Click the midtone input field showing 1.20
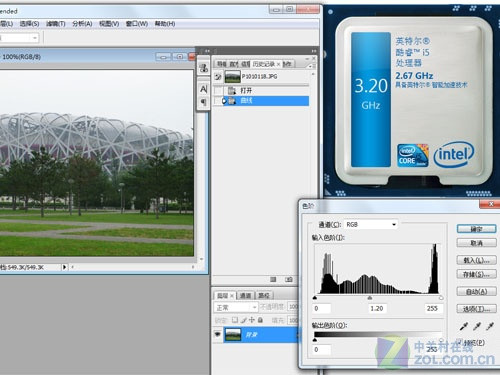500x375 pixels. click(377, 308)
